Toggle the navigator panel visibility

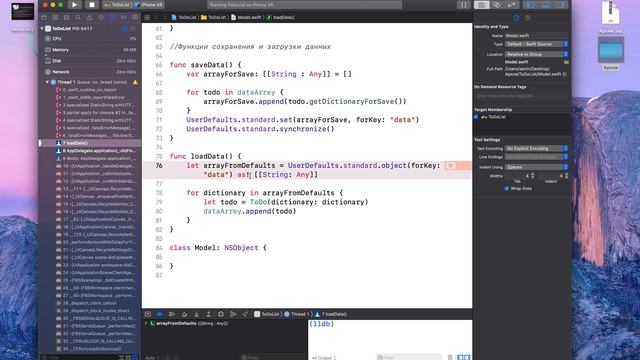pyautogui.click(x=531, y=5)
